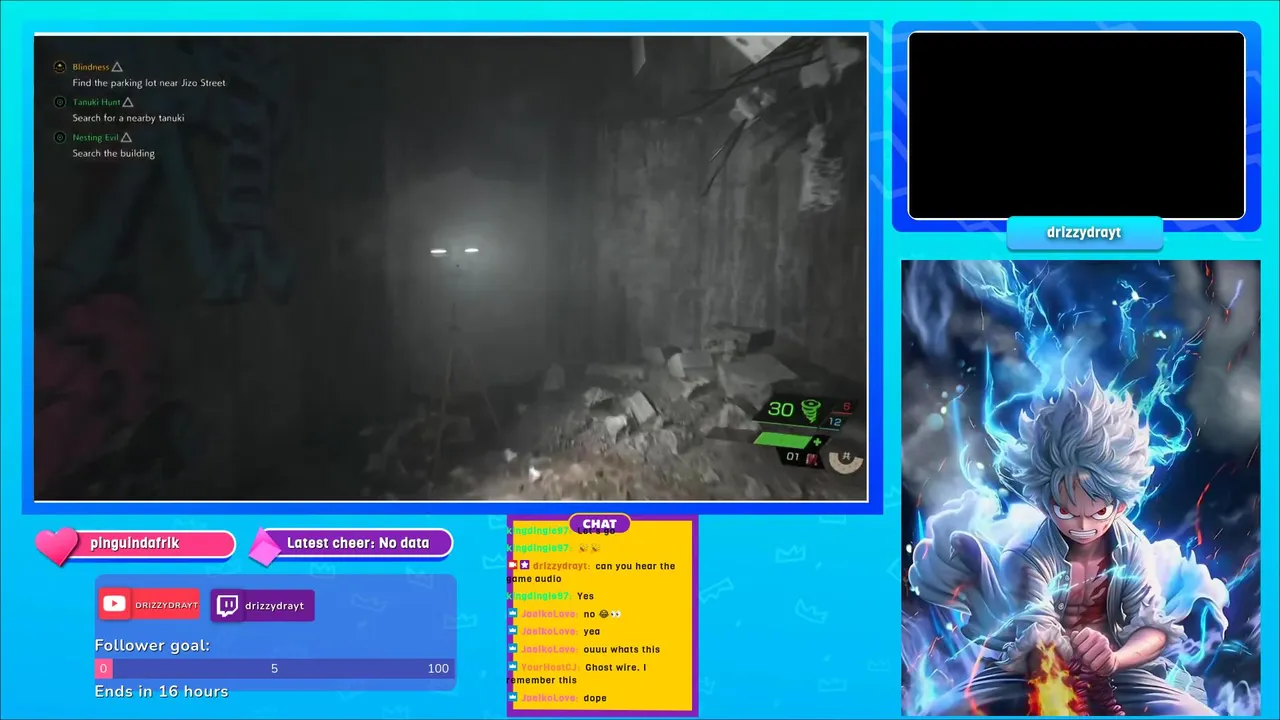Click the Tanuki Hunt quest marker icon
Viewport: 1280px width, 720px height.
[x=60, y=102]
